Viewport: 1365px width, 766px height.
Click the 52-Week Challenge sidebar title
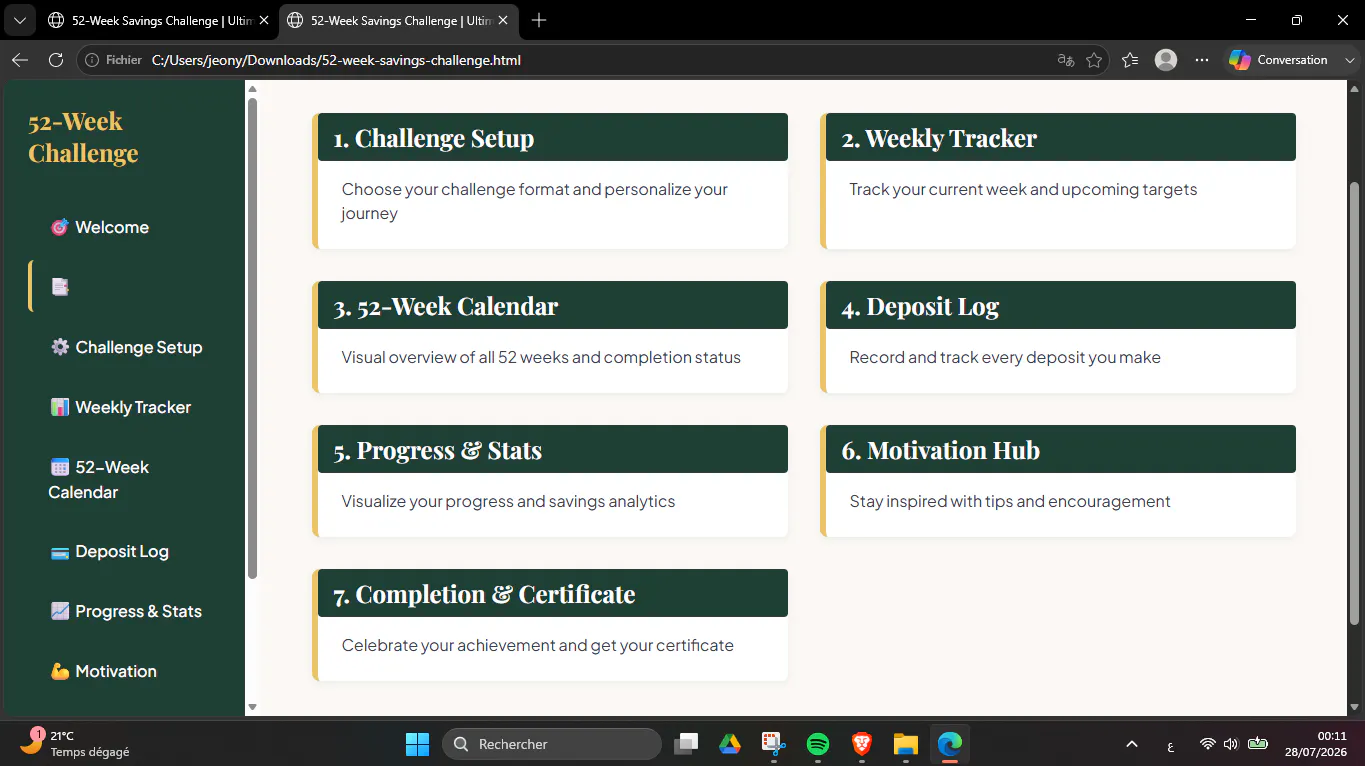pyautogui.click(x=83, y=137)
